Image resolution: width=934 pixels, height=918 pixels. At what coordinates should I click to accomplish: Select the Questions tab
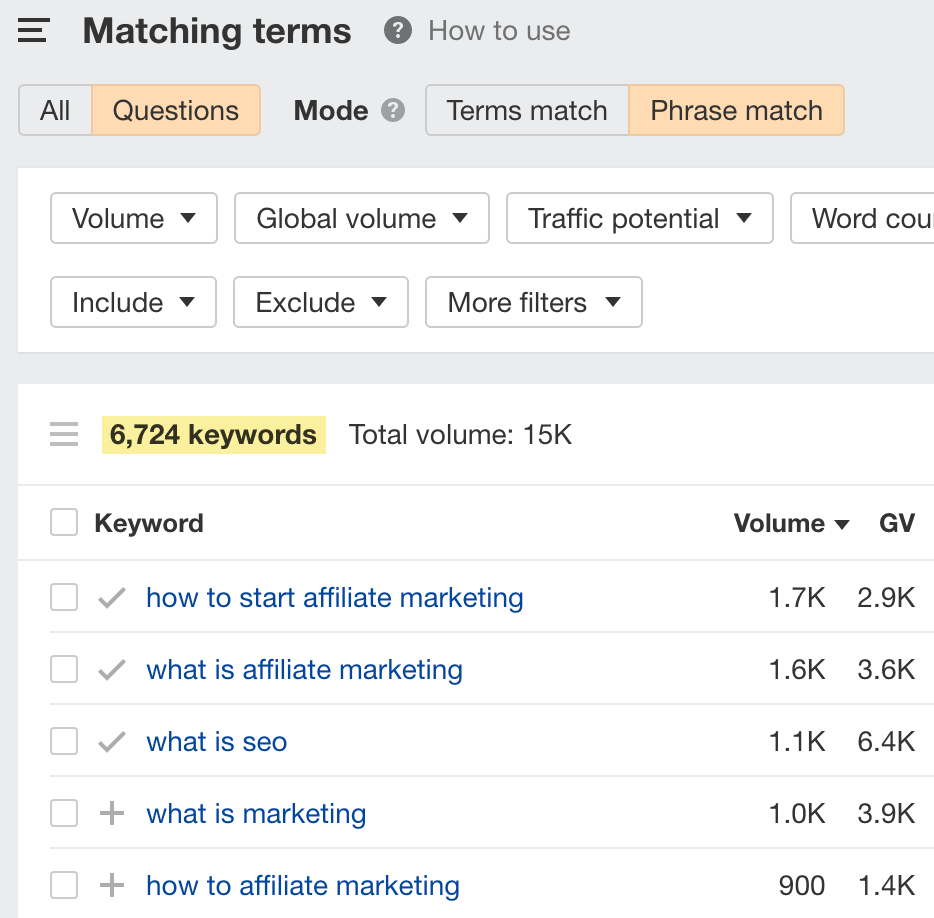pyautogui.click(x=176, y=110)
